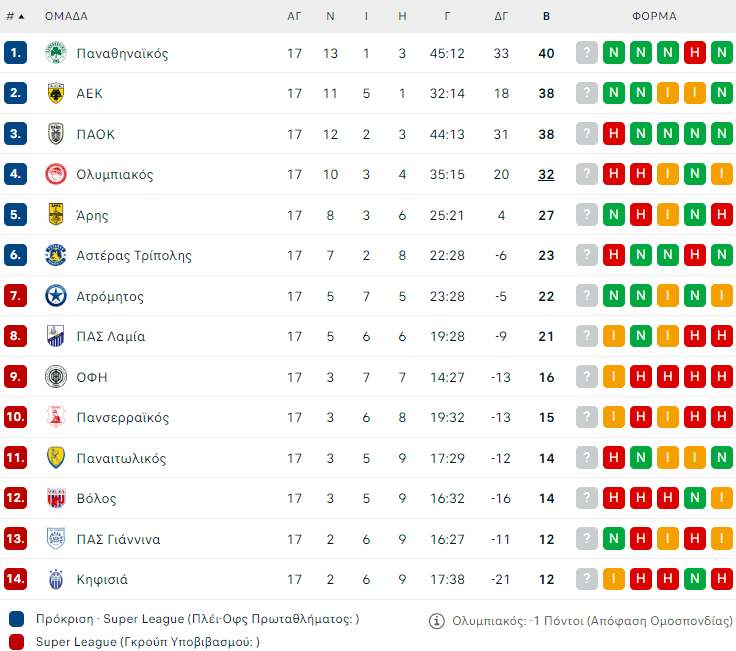Sort standings by the Β points header
The height and width of the screenshot is (651, 736).
[x=546, y=16]
